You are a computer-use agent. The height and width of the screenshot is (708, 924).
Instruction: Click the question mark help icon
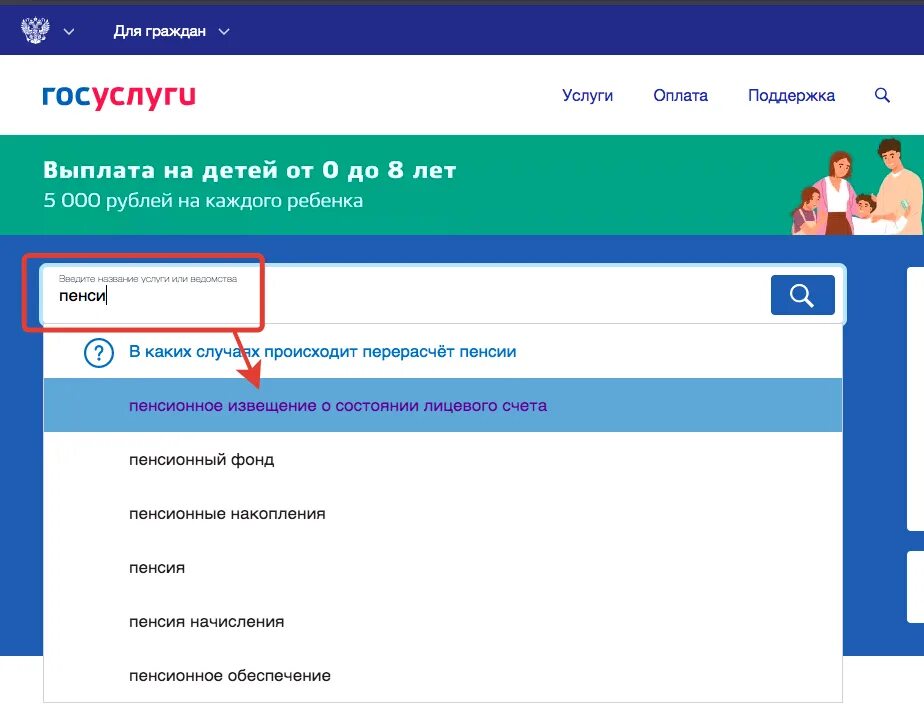point(99,353)
